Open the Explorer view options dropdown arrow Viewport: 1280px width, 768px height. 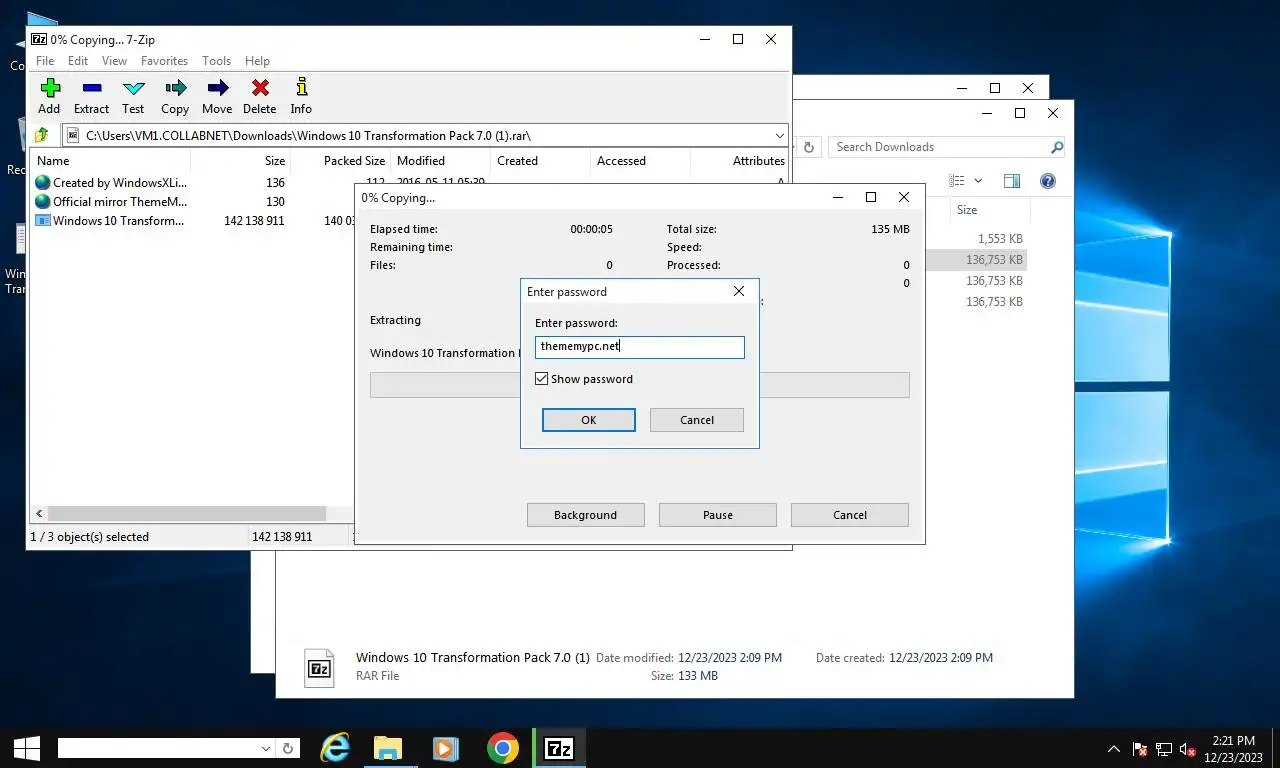click(x=978, y=181)
